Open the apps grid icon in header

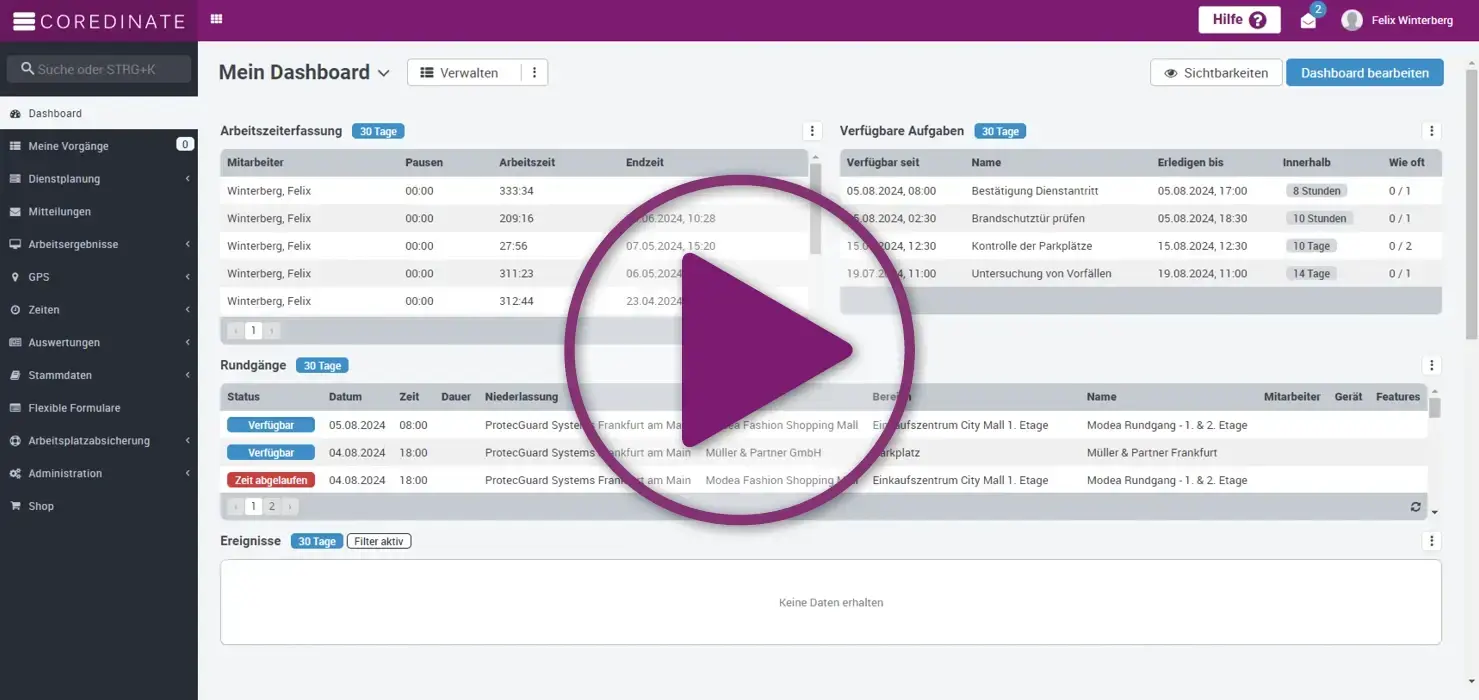coord(217,20)
